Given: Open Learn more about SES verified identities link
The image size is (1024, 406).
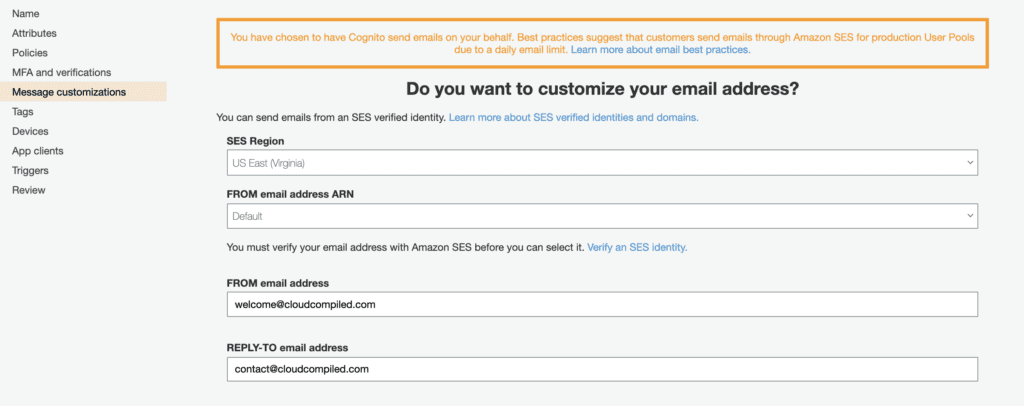Looking at the screenshot, I should [573, 117].
